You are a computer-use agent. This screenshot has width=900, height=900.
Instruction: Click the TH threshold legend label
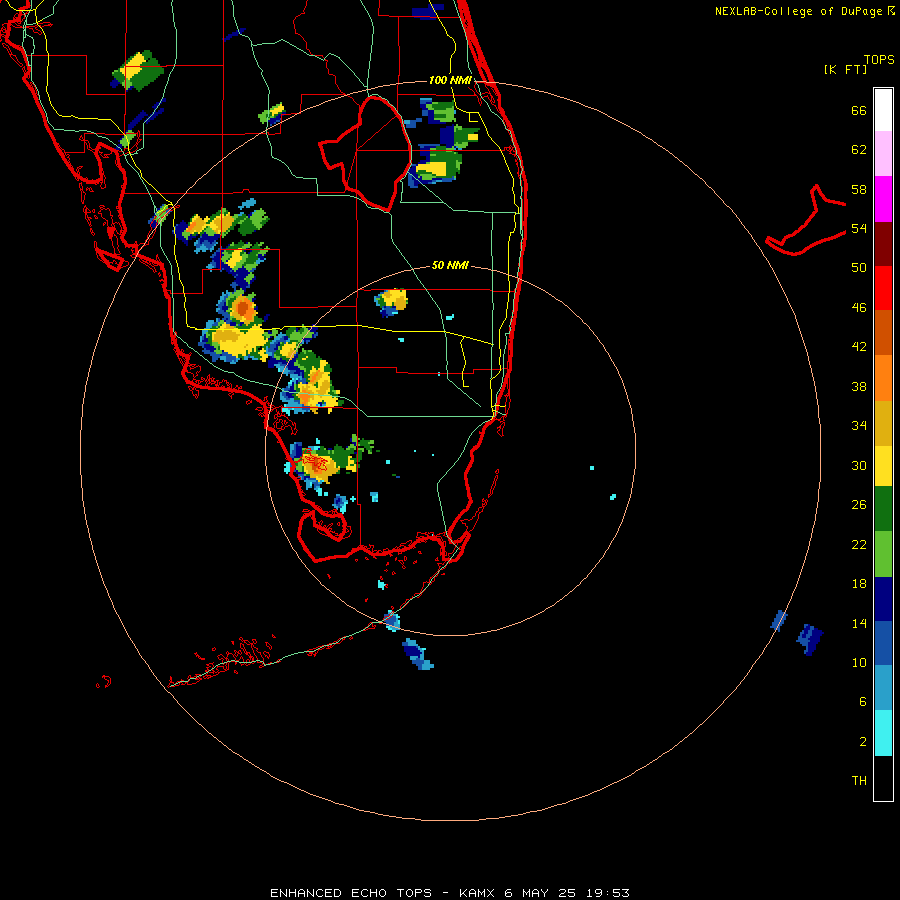point(859,781)
